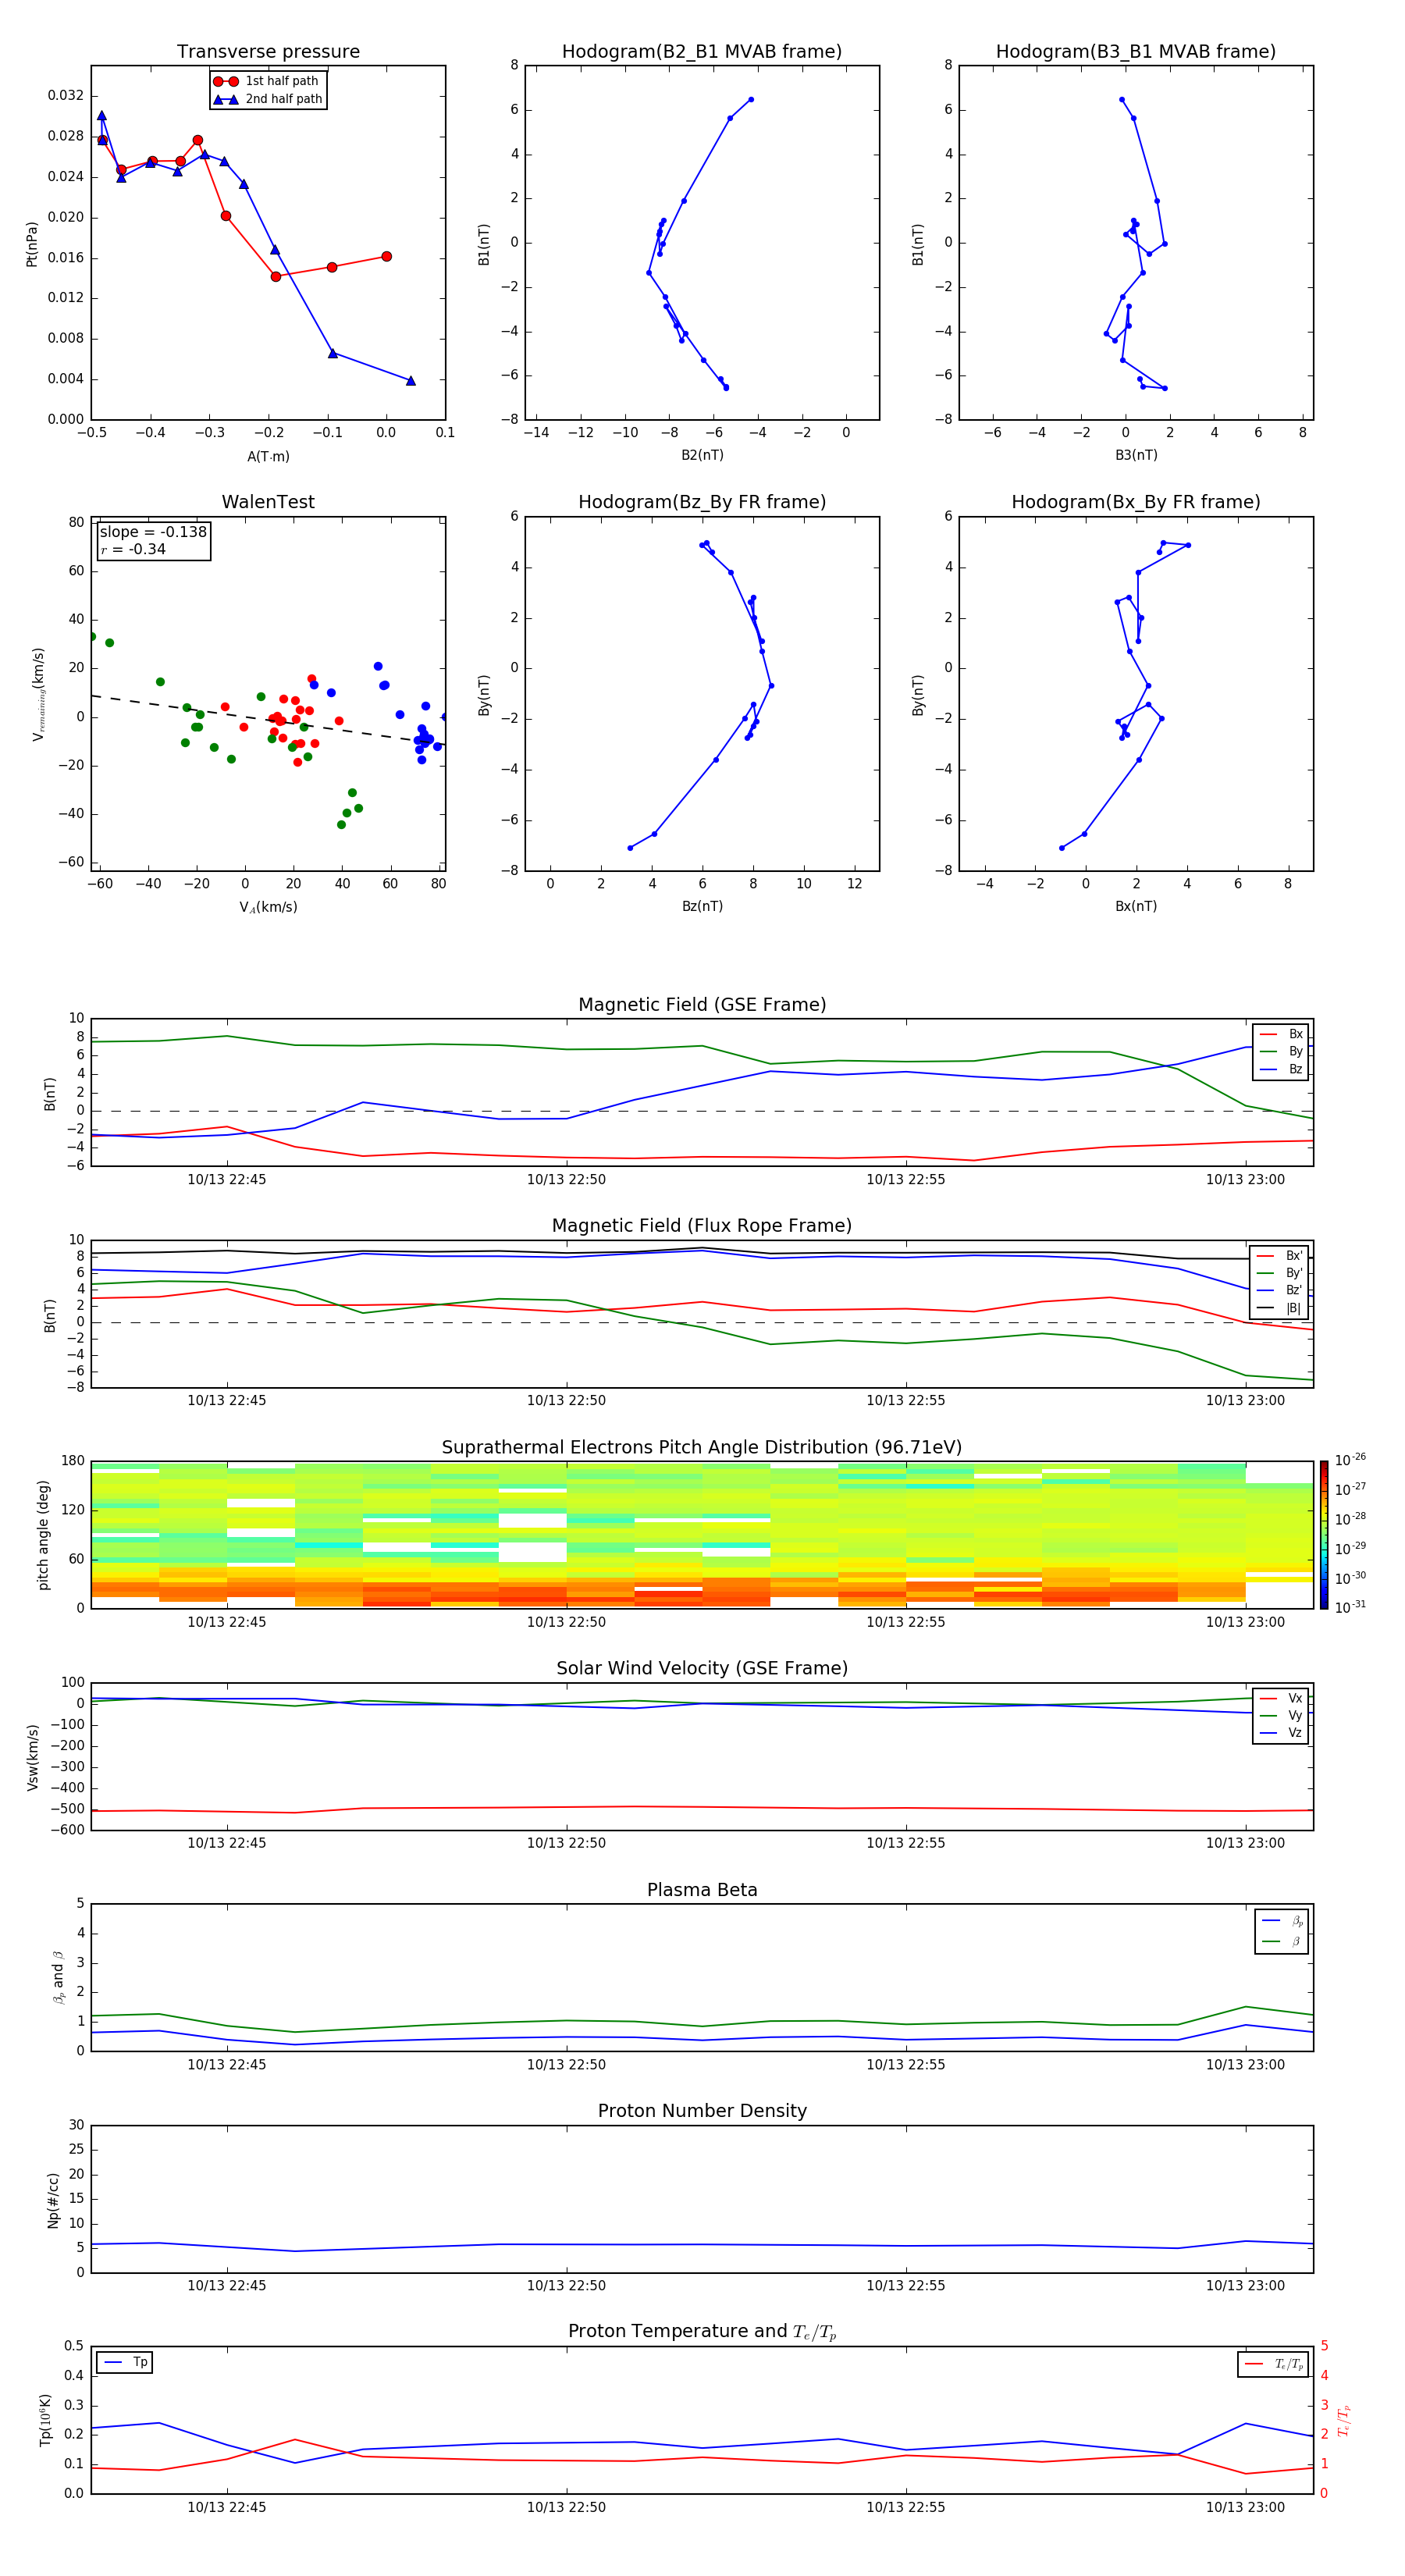Viewport: 1405px width, 2576px height.
Task: Click the "A(T·m)" x-axis label
Action: 268,457
